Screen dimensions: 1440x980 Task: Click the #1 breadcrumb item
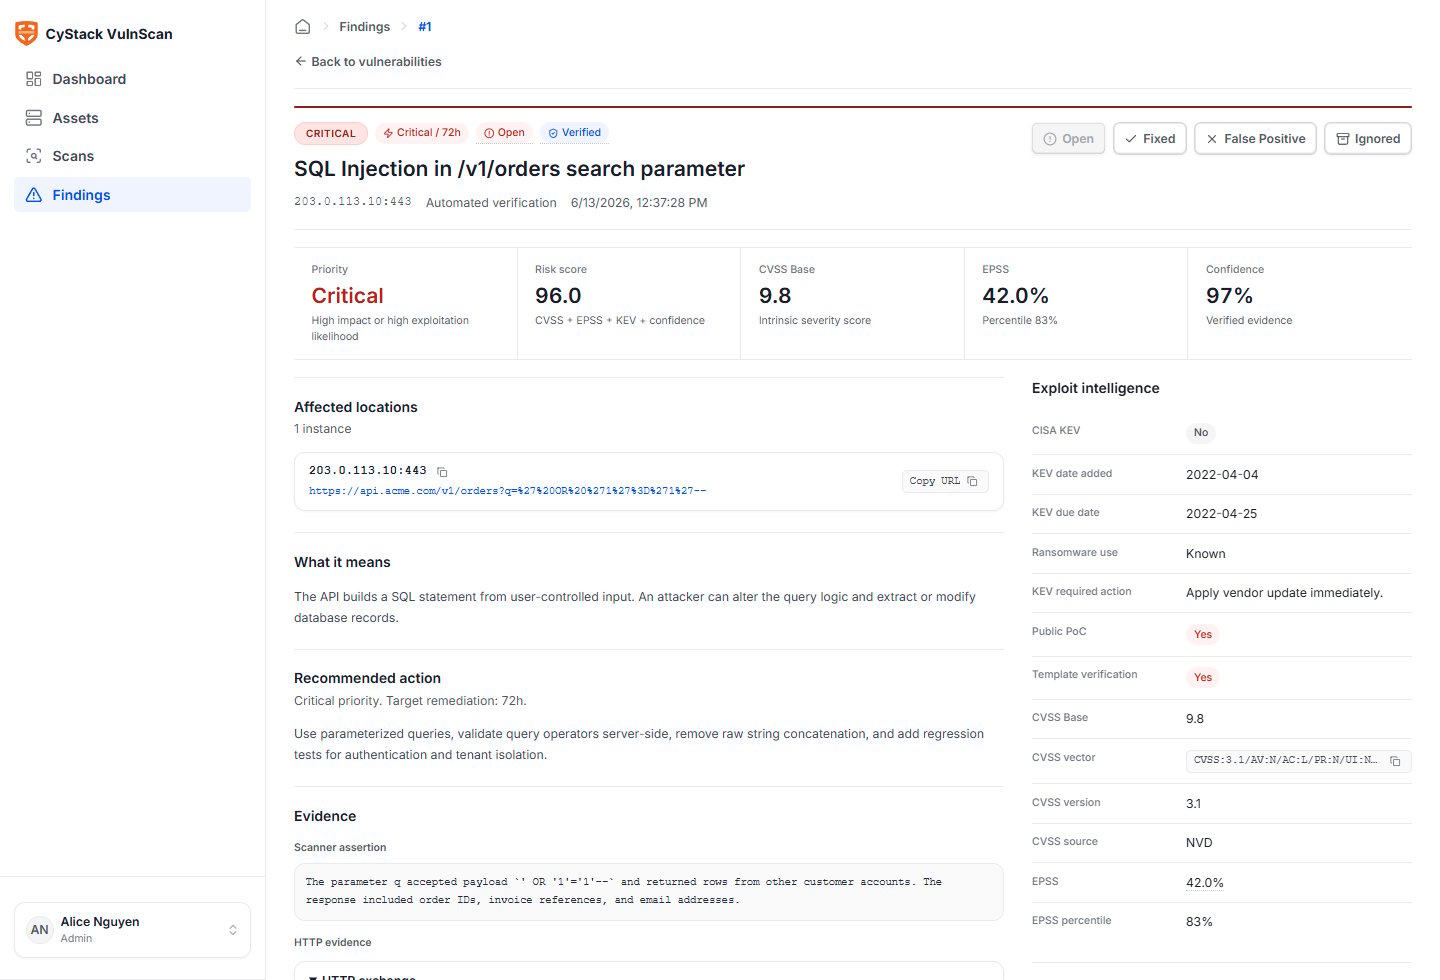click(425, 27)
